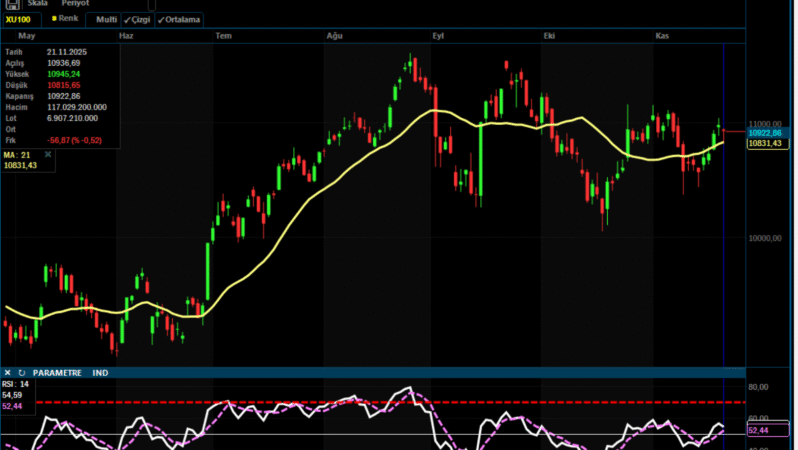The width and height of the screenshot is (798, 450).
Task: Open the Skala menu
Action: coord(38,4)
